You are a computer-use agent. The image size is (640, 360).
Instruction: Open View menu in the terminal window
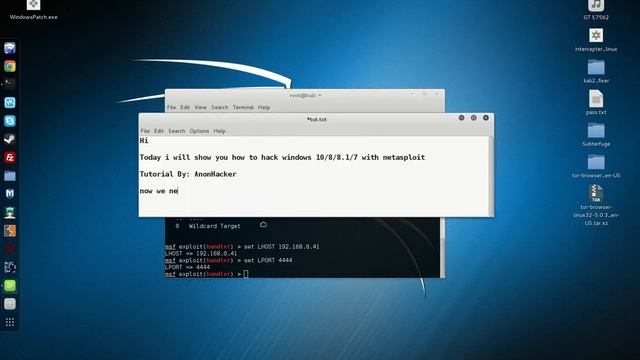click(x=200, y=107)
